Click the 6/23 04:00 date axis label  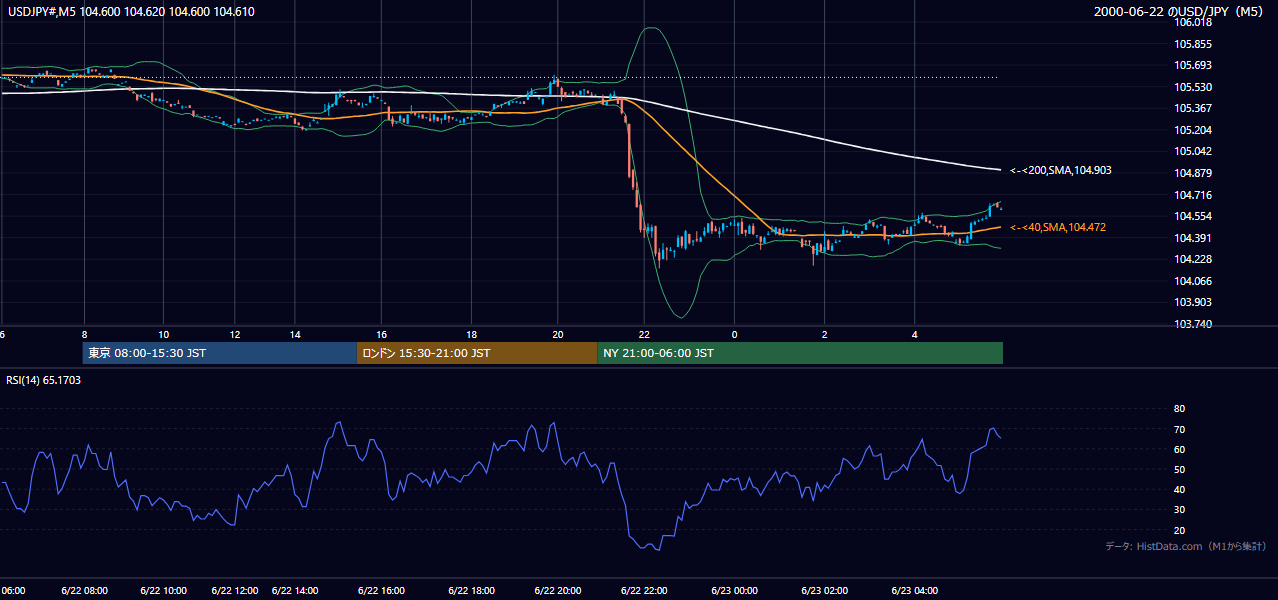915,590
